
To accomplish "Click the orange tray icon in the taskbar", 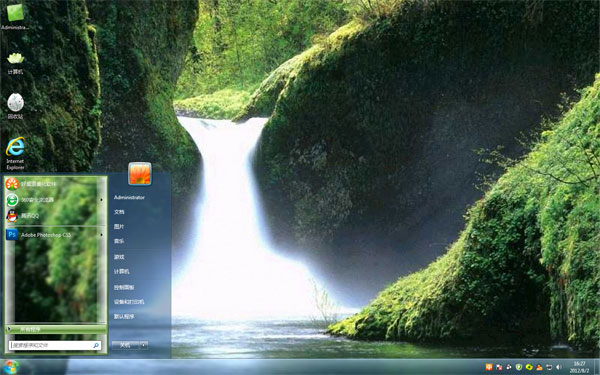I will pyautogui.click(x=489, y=367).
